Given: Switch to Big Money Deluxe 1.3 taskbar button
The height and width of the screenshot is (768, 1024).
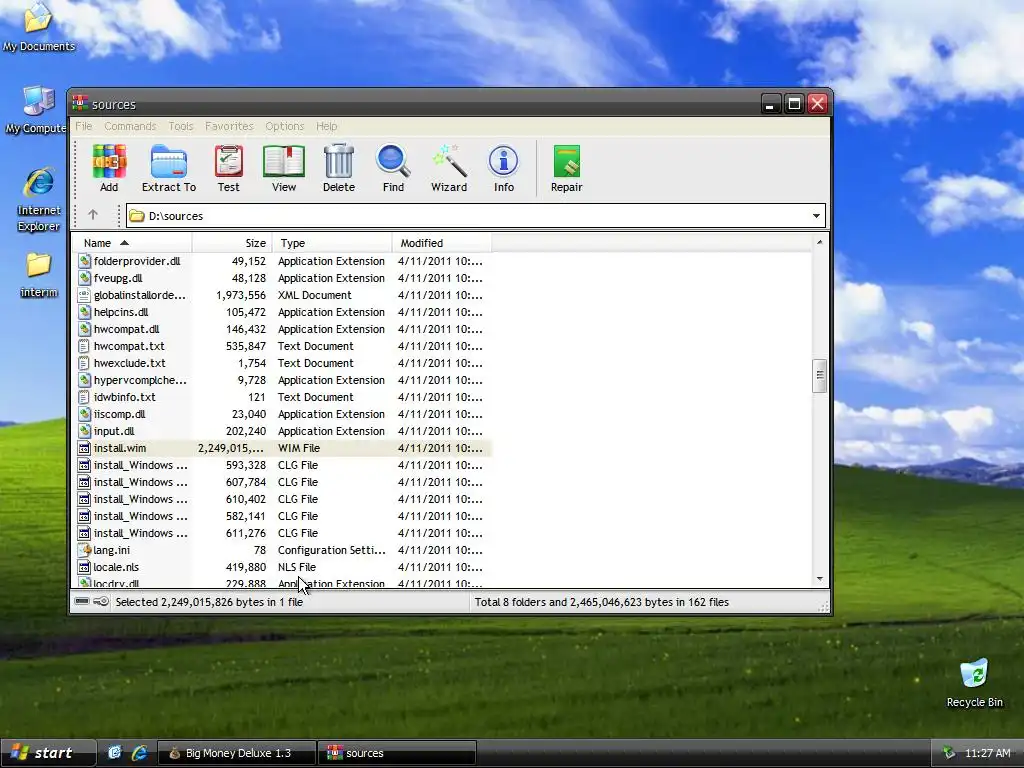Looking at the screenshot, I should coord(236,753).
